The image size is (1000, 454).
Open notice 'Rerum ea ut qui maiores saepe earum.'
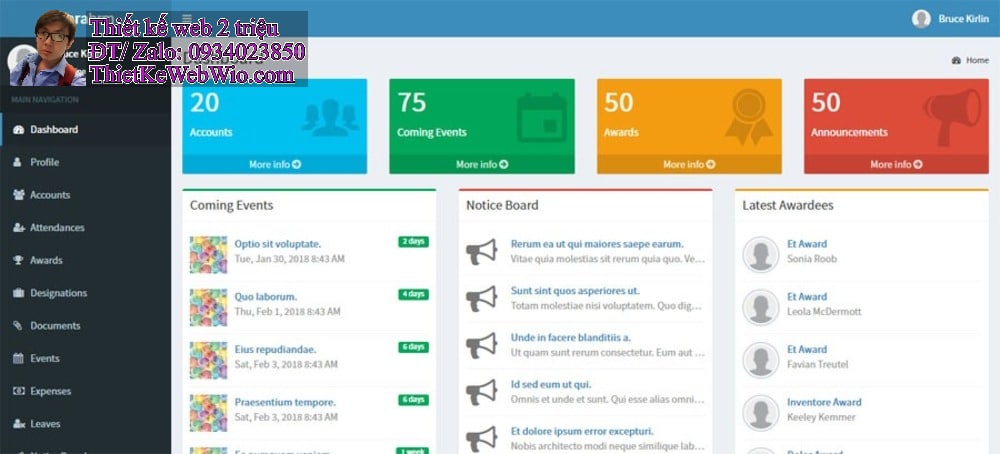pyautogui.click(x=597, y=243)
